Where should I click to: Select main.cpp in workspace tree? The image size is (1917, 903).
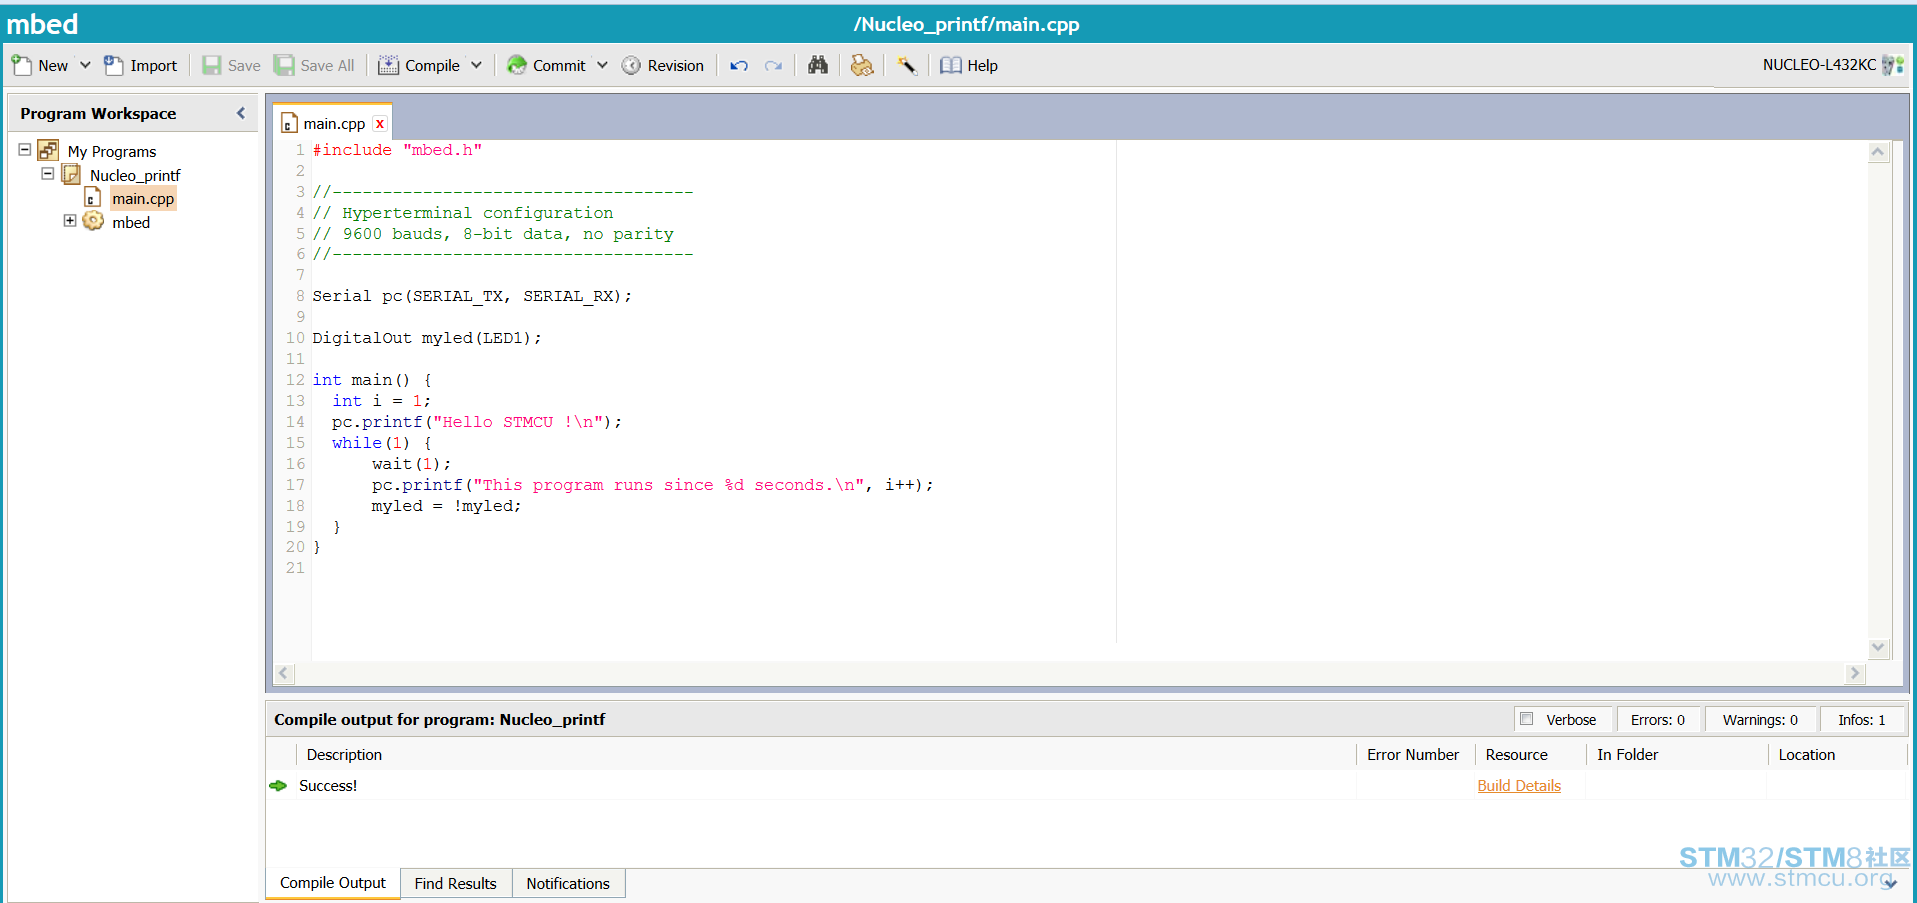pyautogui.click(x=143, y=198)
